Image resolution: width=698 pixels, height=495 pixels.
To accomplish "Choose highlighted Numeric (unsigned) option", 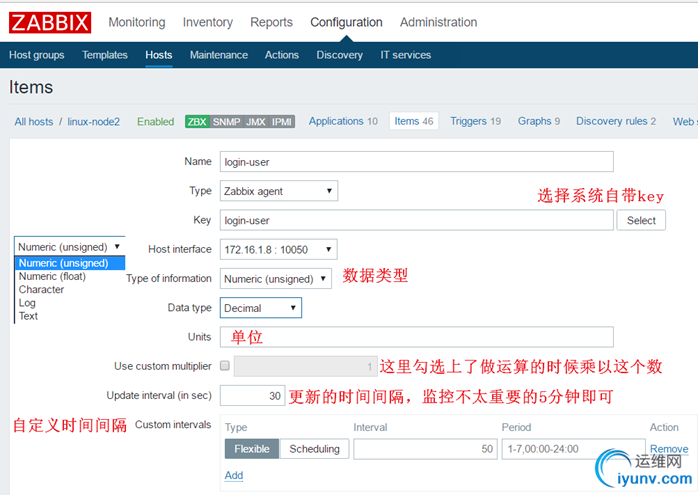I will (70, 263).
